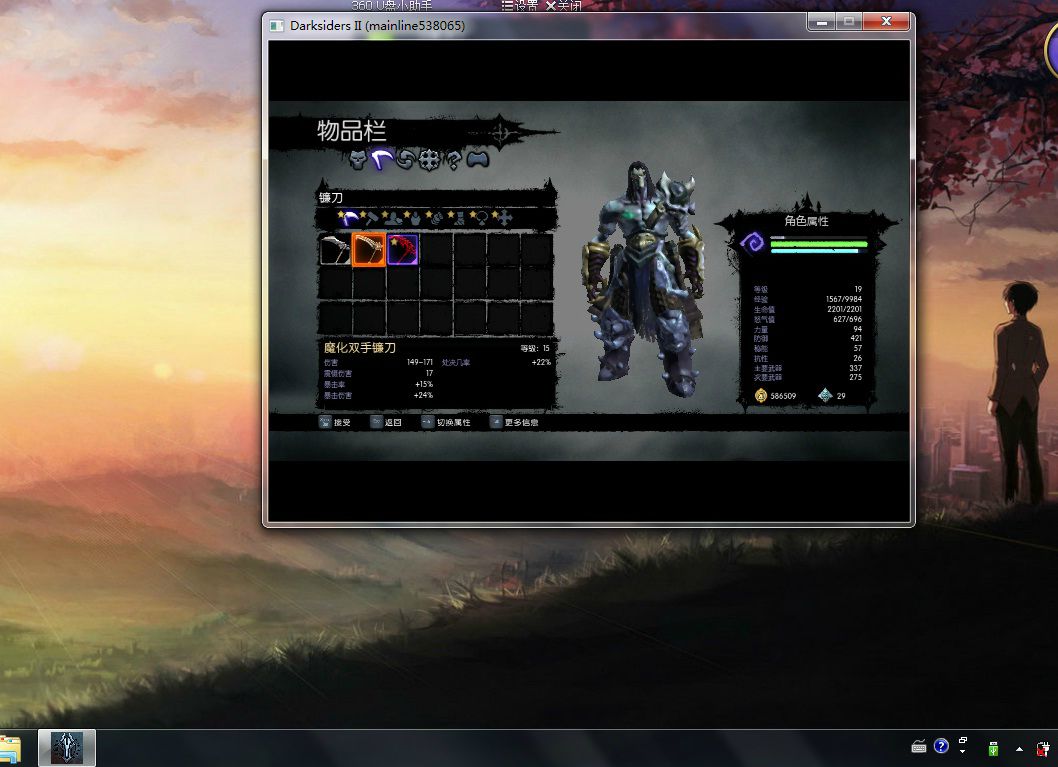Click the blue diamond boatman coin icon

coord(825,395)
